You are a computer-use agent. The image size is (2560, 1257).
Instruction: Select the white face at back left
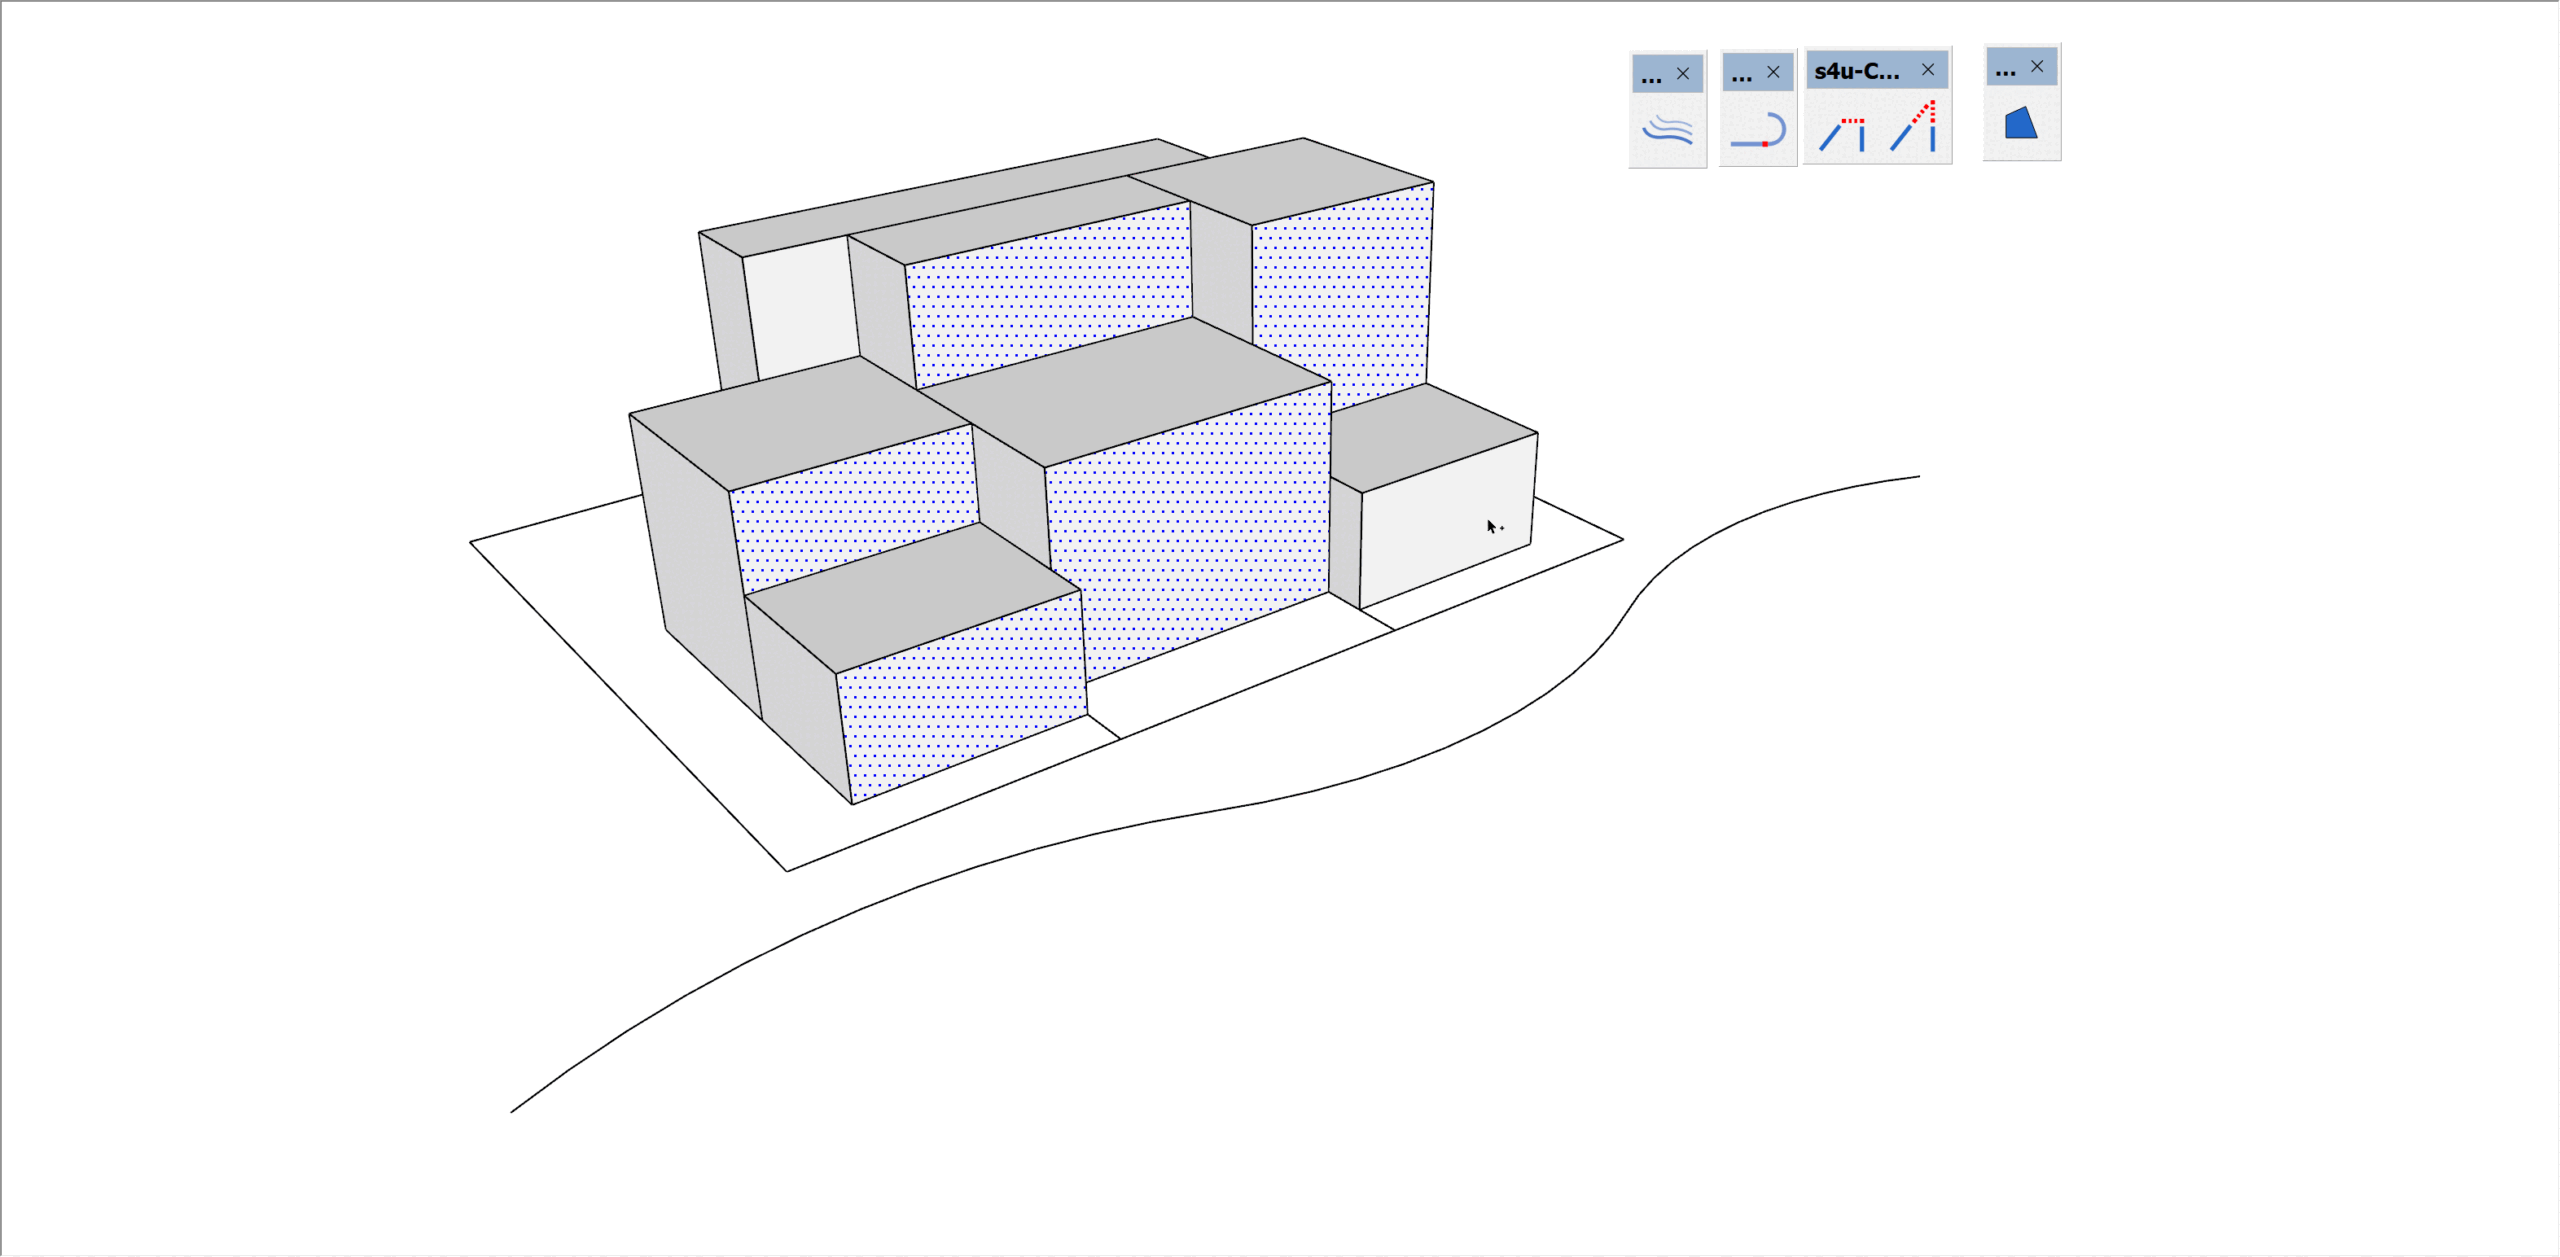pos(800,305)
